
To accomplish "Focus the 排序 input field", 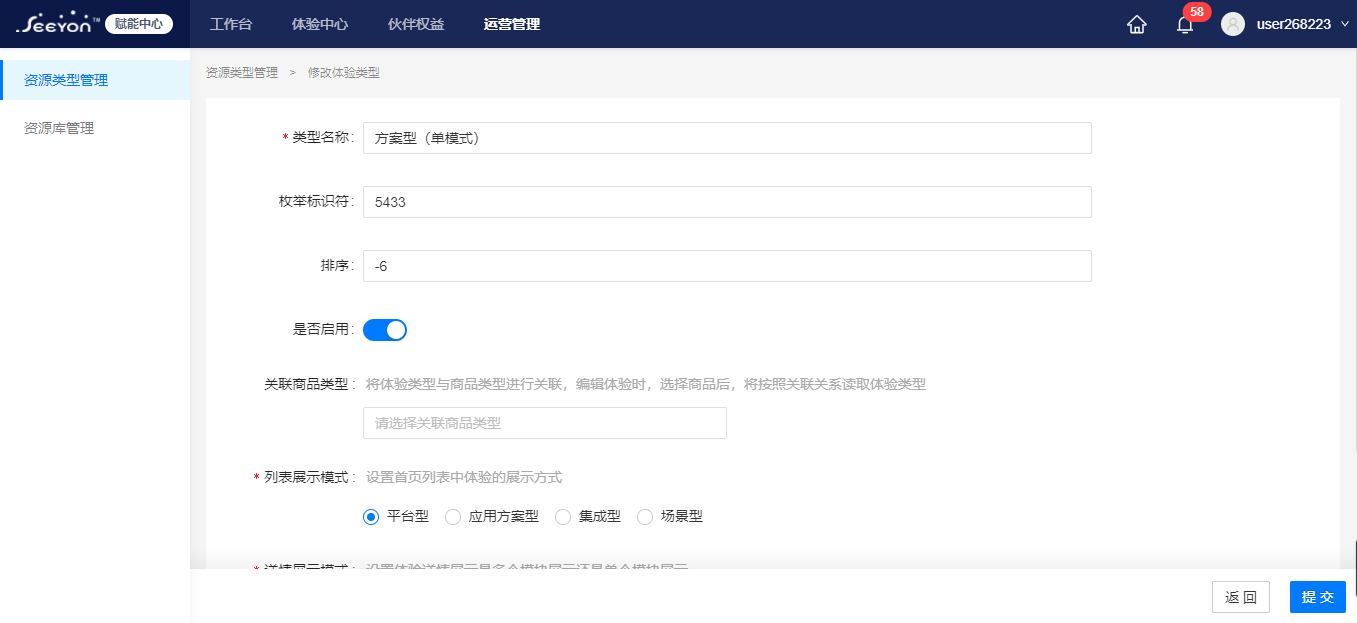I will [727, 266].
